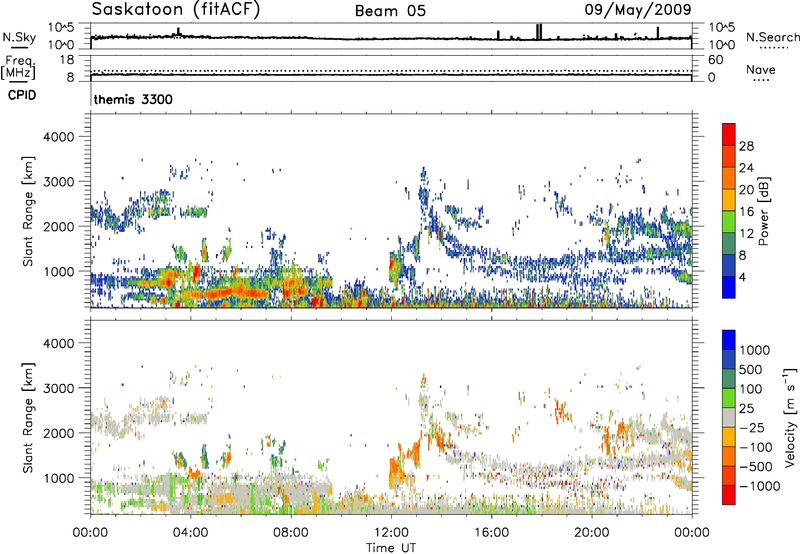The width and height of the screenshot is (800, 554).
Task: Click the 'Freq. [MHz]' axis label
Action: [18, 67]
